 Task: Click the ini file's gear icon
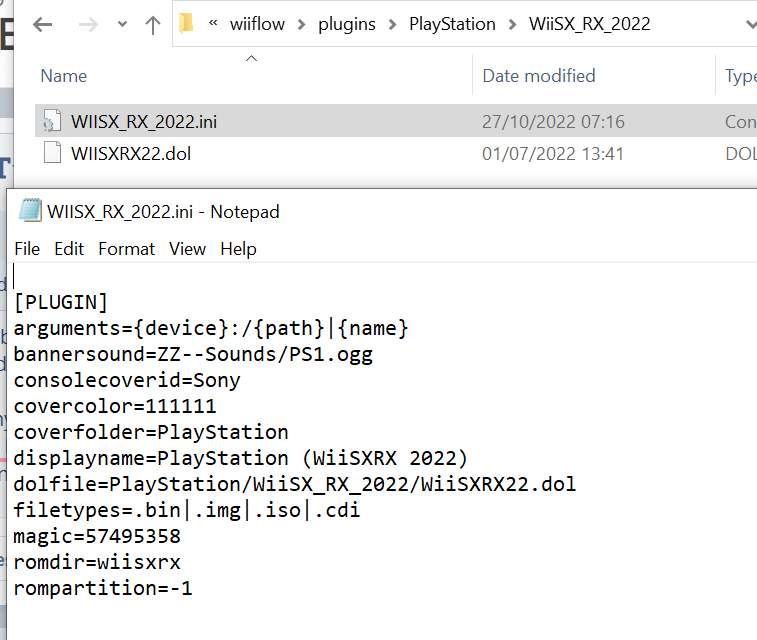click(x=52, y=121)
